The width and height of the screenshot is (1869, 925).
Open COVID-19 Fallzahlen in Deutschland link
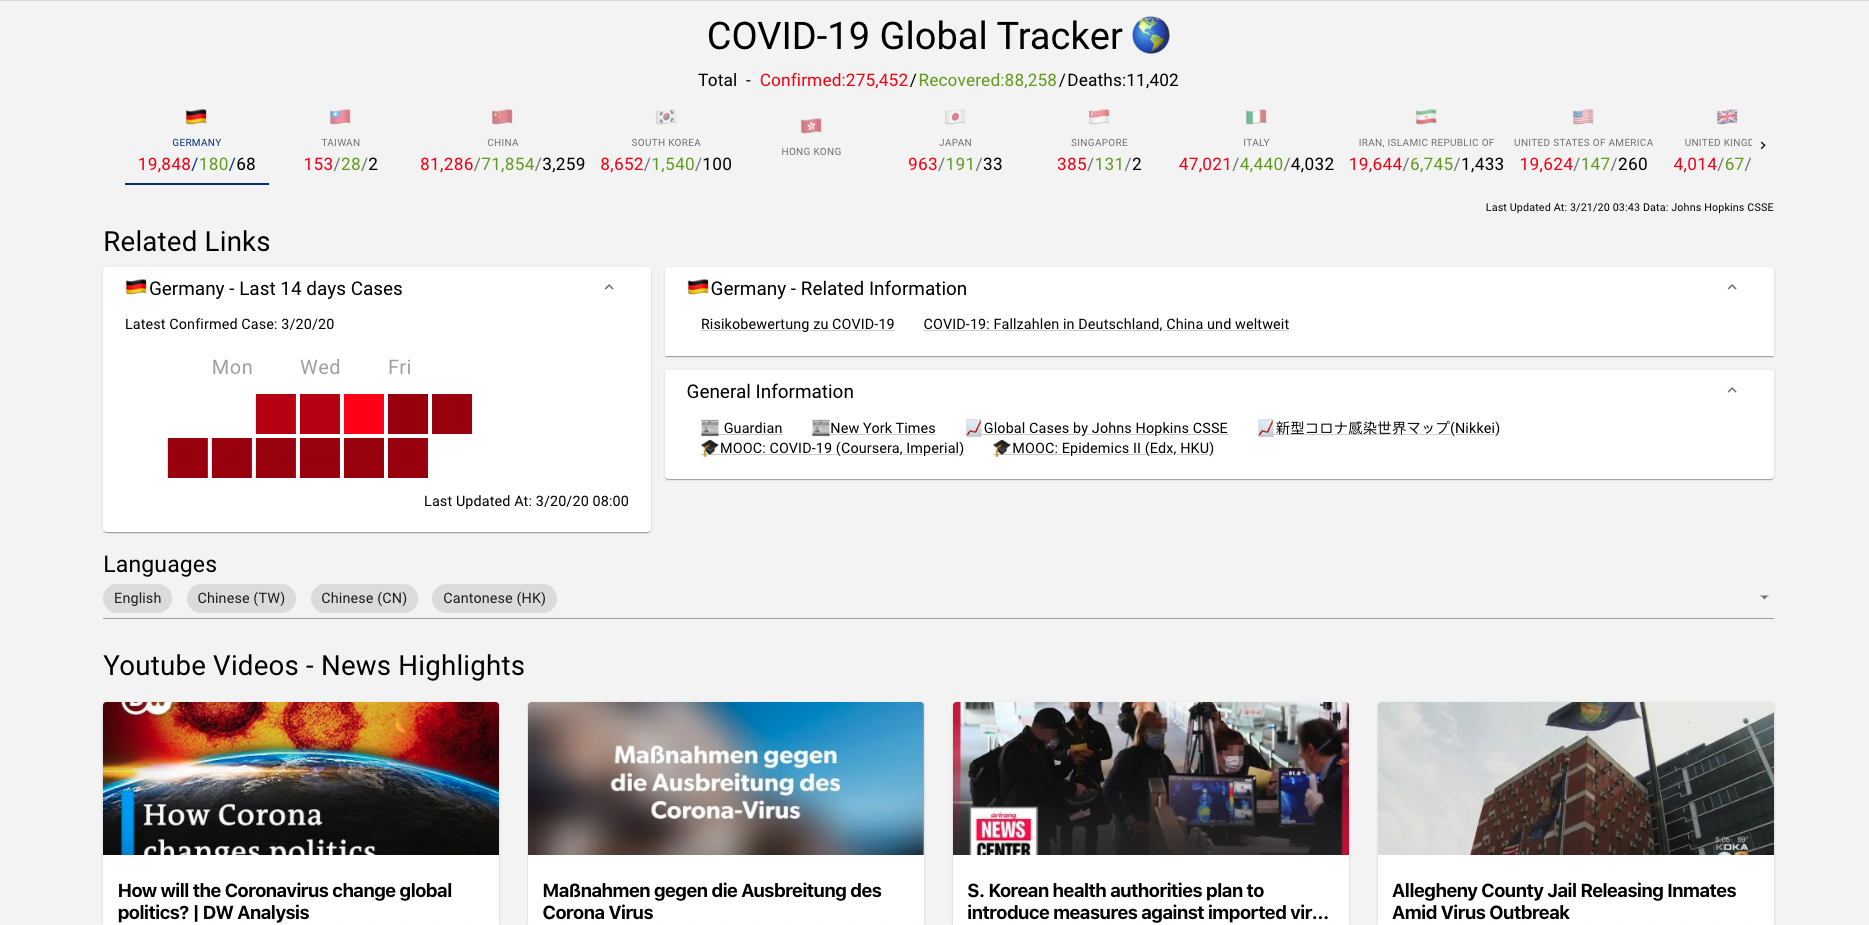(x=1106, y=324)
